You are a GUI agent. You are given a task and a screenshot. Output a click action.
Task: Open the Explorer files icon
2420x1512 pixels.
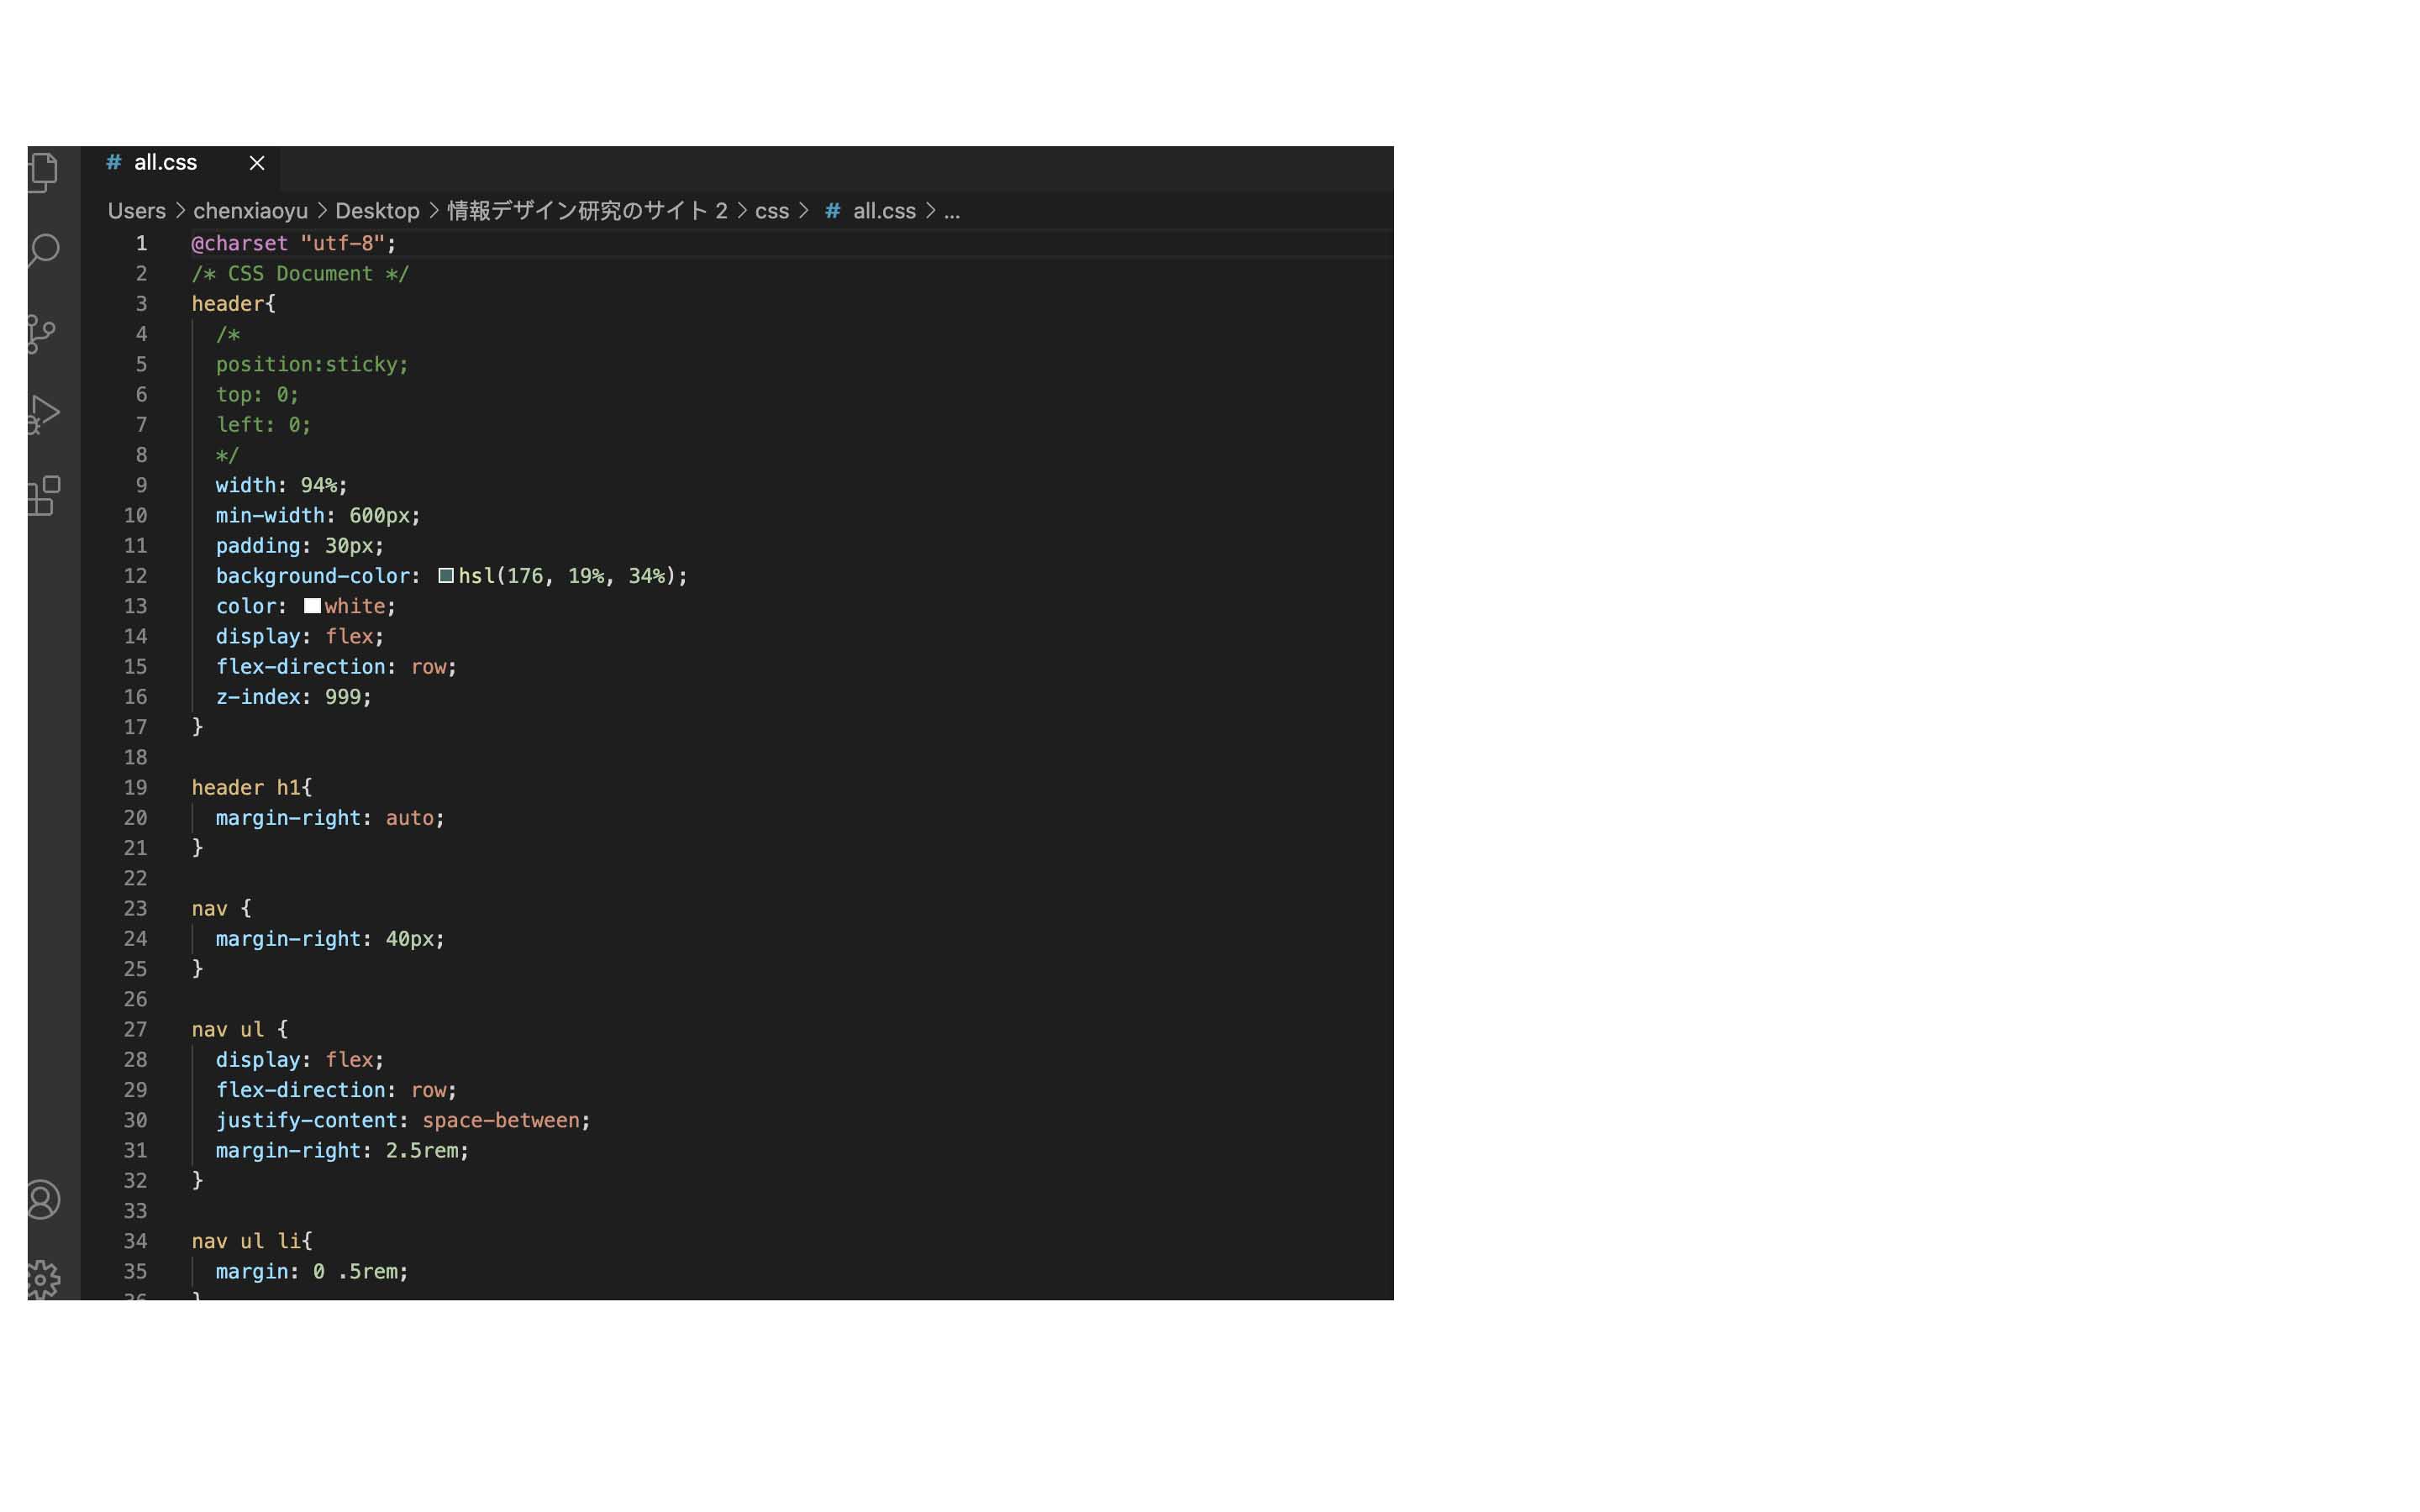click(44, 171)
